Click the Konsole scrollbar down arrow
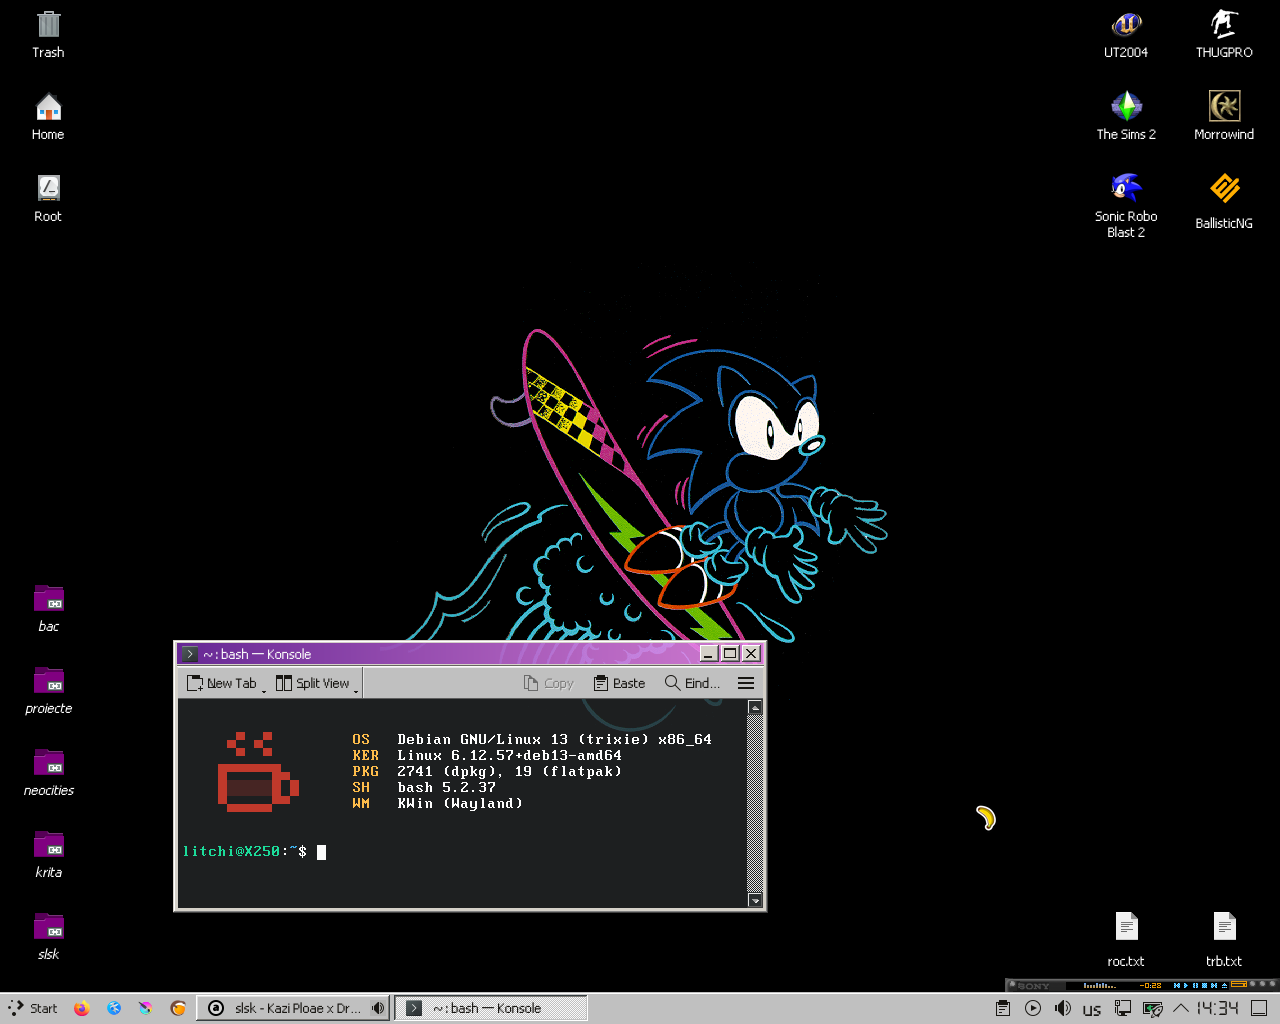This screenshot has height=1024, width=1280. click(x=755, y=900)
